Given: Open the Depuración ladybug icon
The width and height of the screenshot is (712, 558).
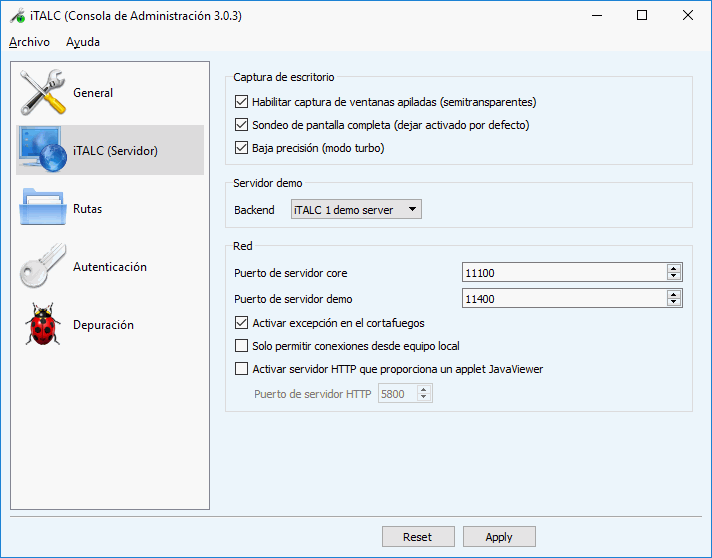Looking at the screenshot, I should coord(42,325).
